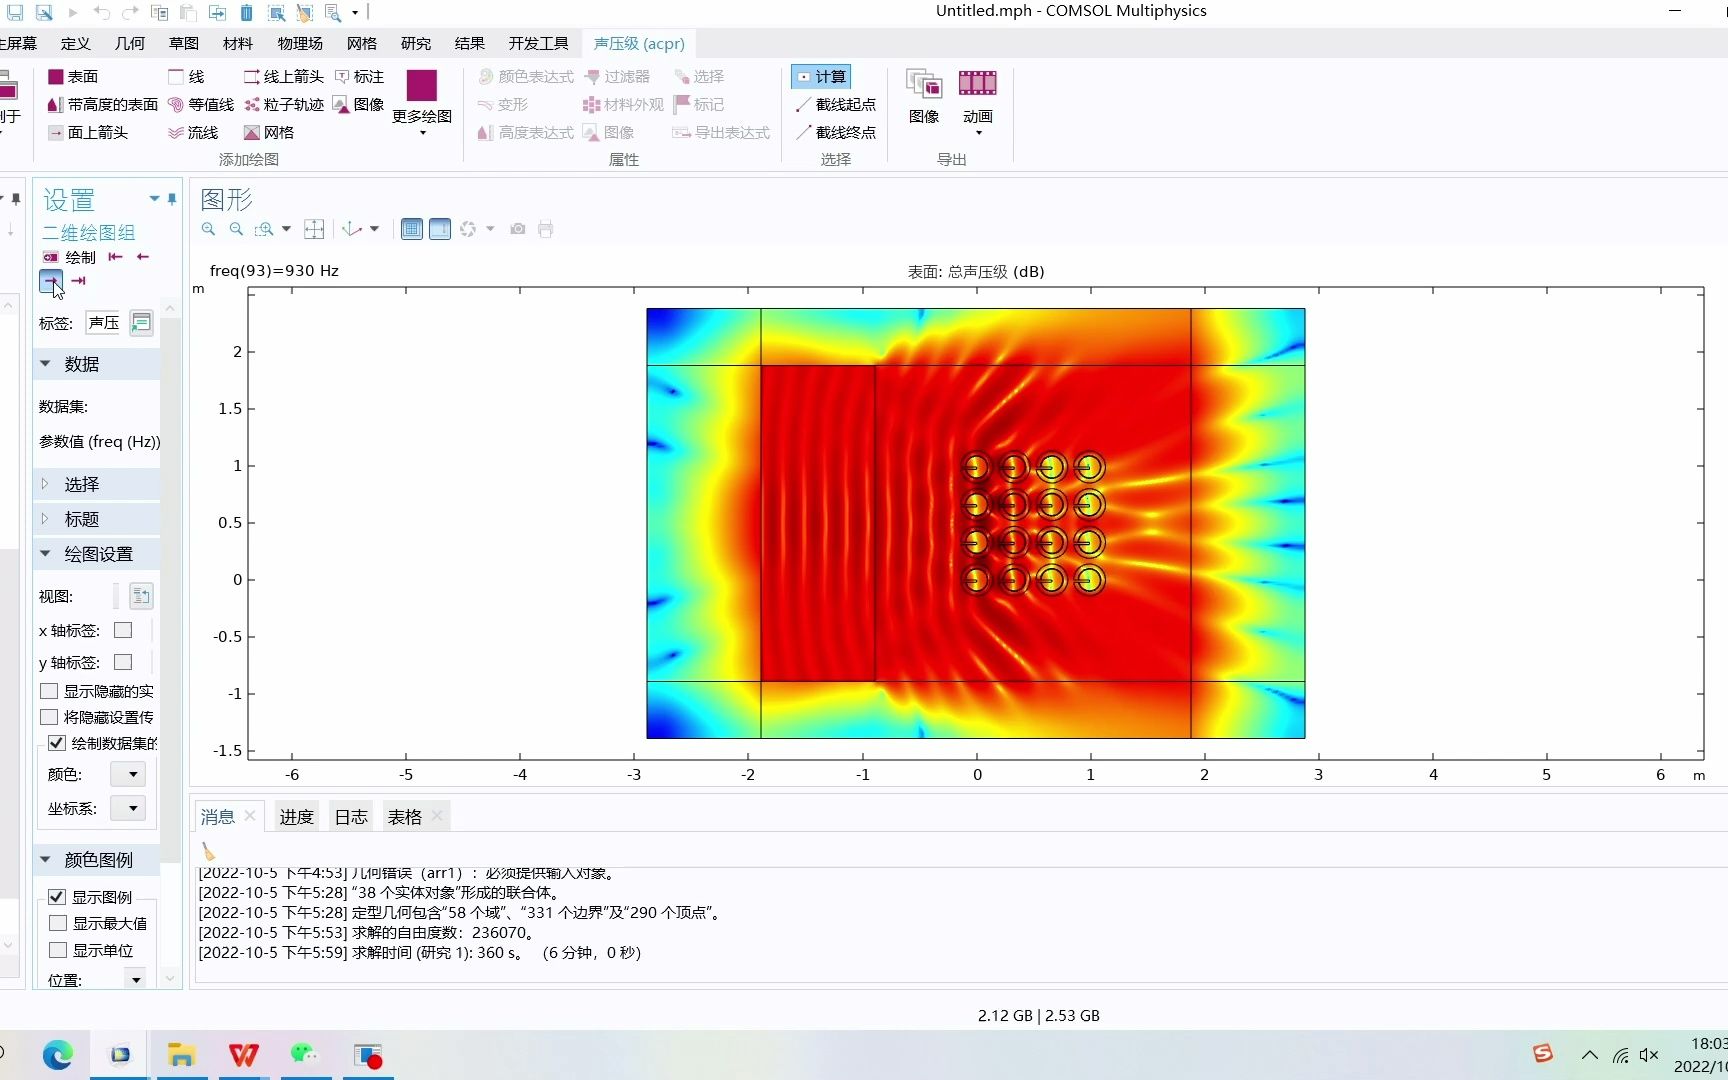Click the Evaluate (计算) button

point(821,76)
